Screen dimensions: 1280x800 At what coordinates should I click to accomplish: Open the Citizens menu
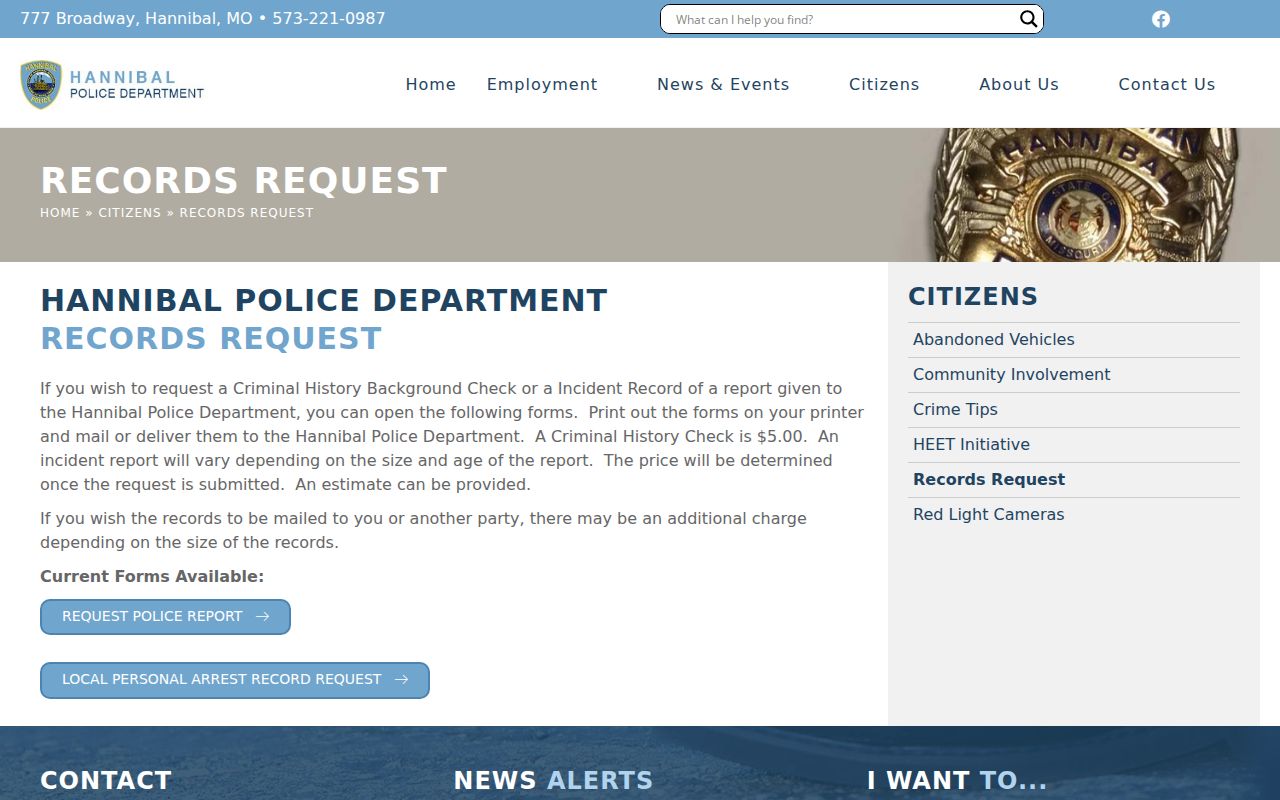coord(884,84)
